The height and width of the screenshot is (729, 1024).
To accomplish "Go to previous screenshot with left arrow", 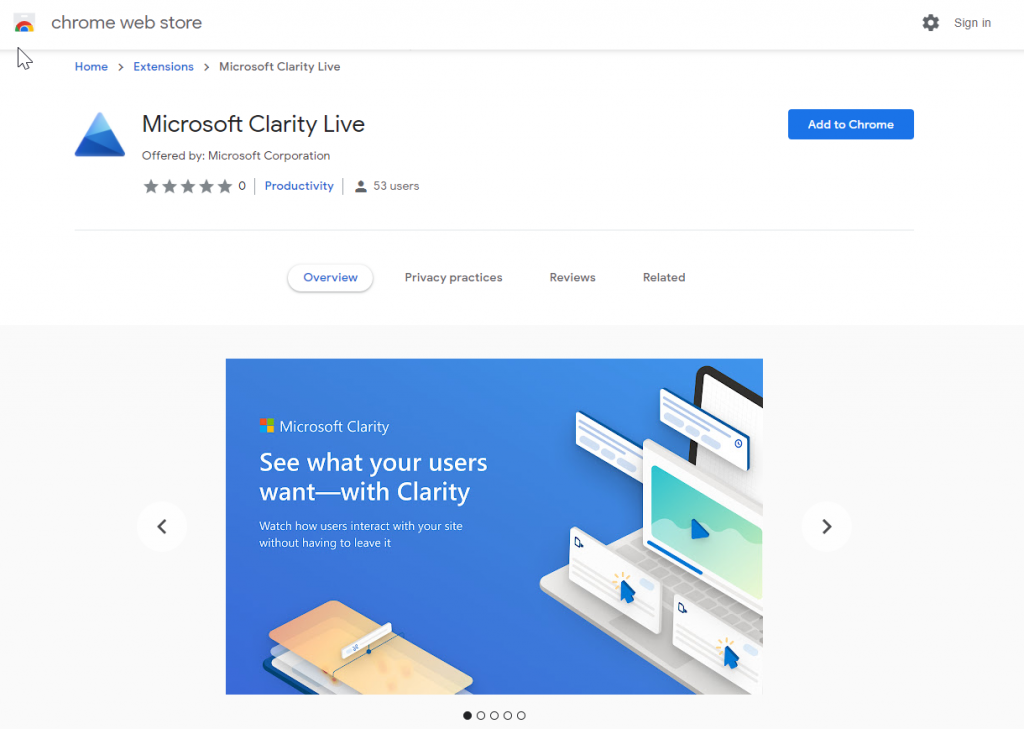I will pyautogui.click(x=162, y=526).
